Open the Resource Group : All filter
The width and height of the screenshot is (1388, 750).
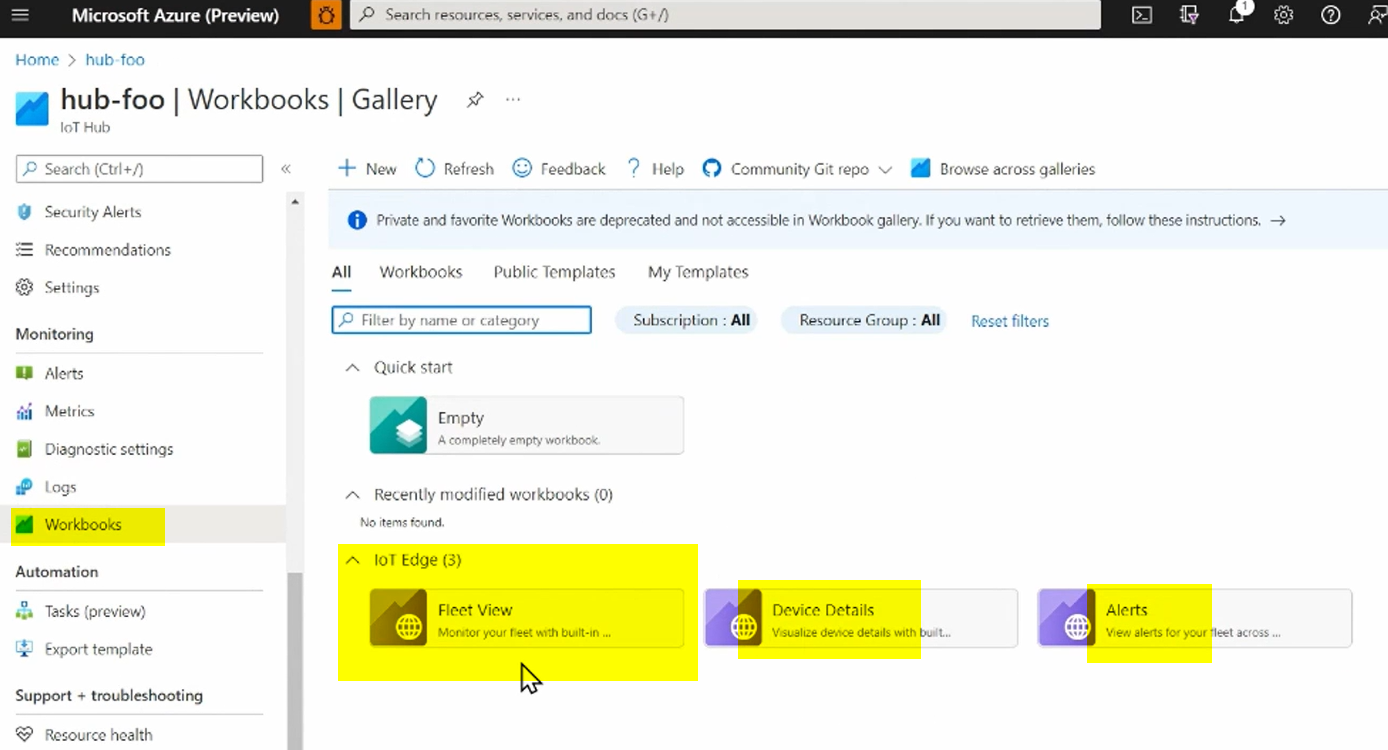[x=863, y=320]
